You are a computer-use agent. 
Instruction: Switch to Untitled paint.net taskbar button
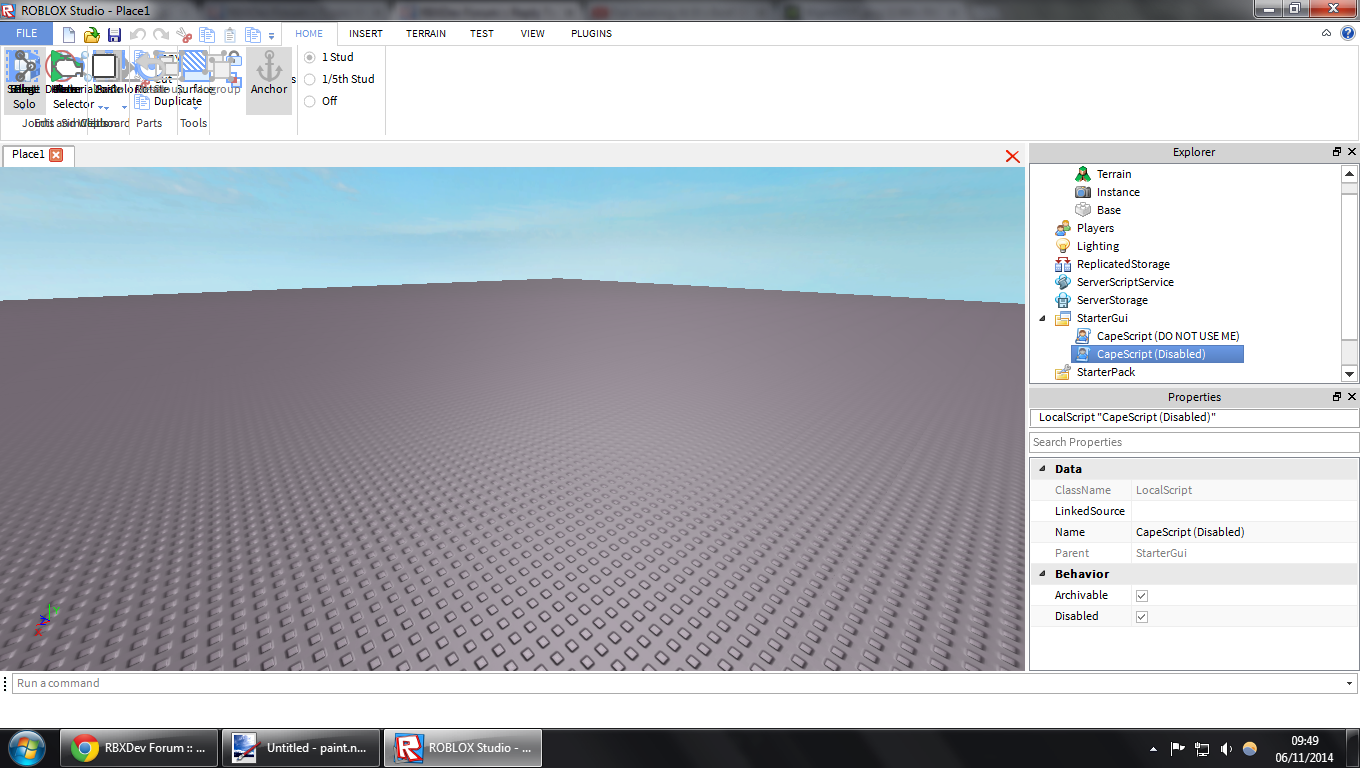click(x=300, y=748)
